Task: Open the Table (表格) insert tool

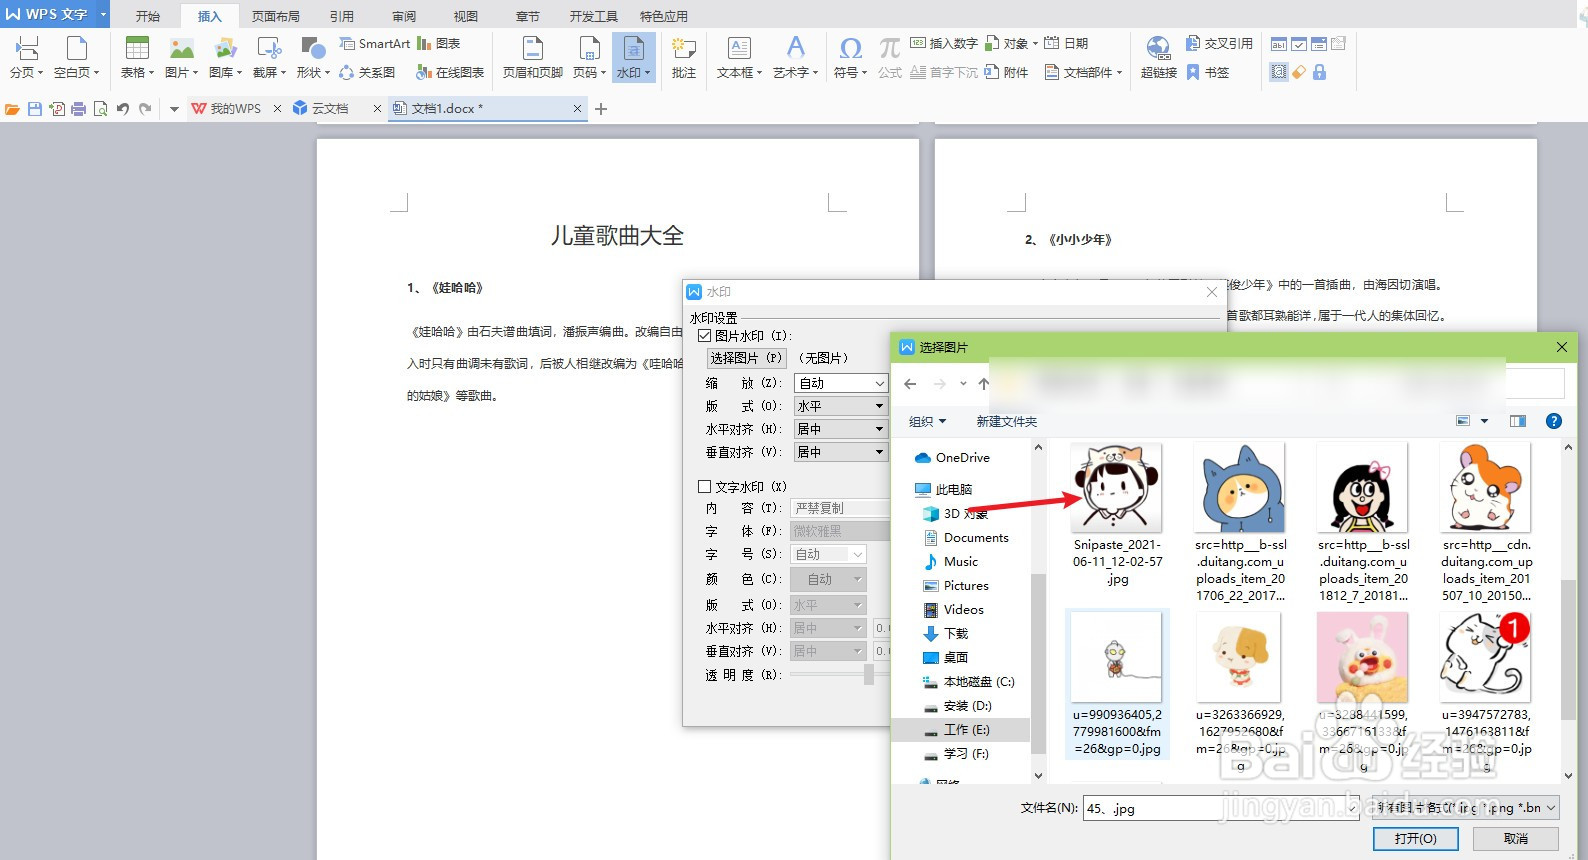Action: (137, 57)
